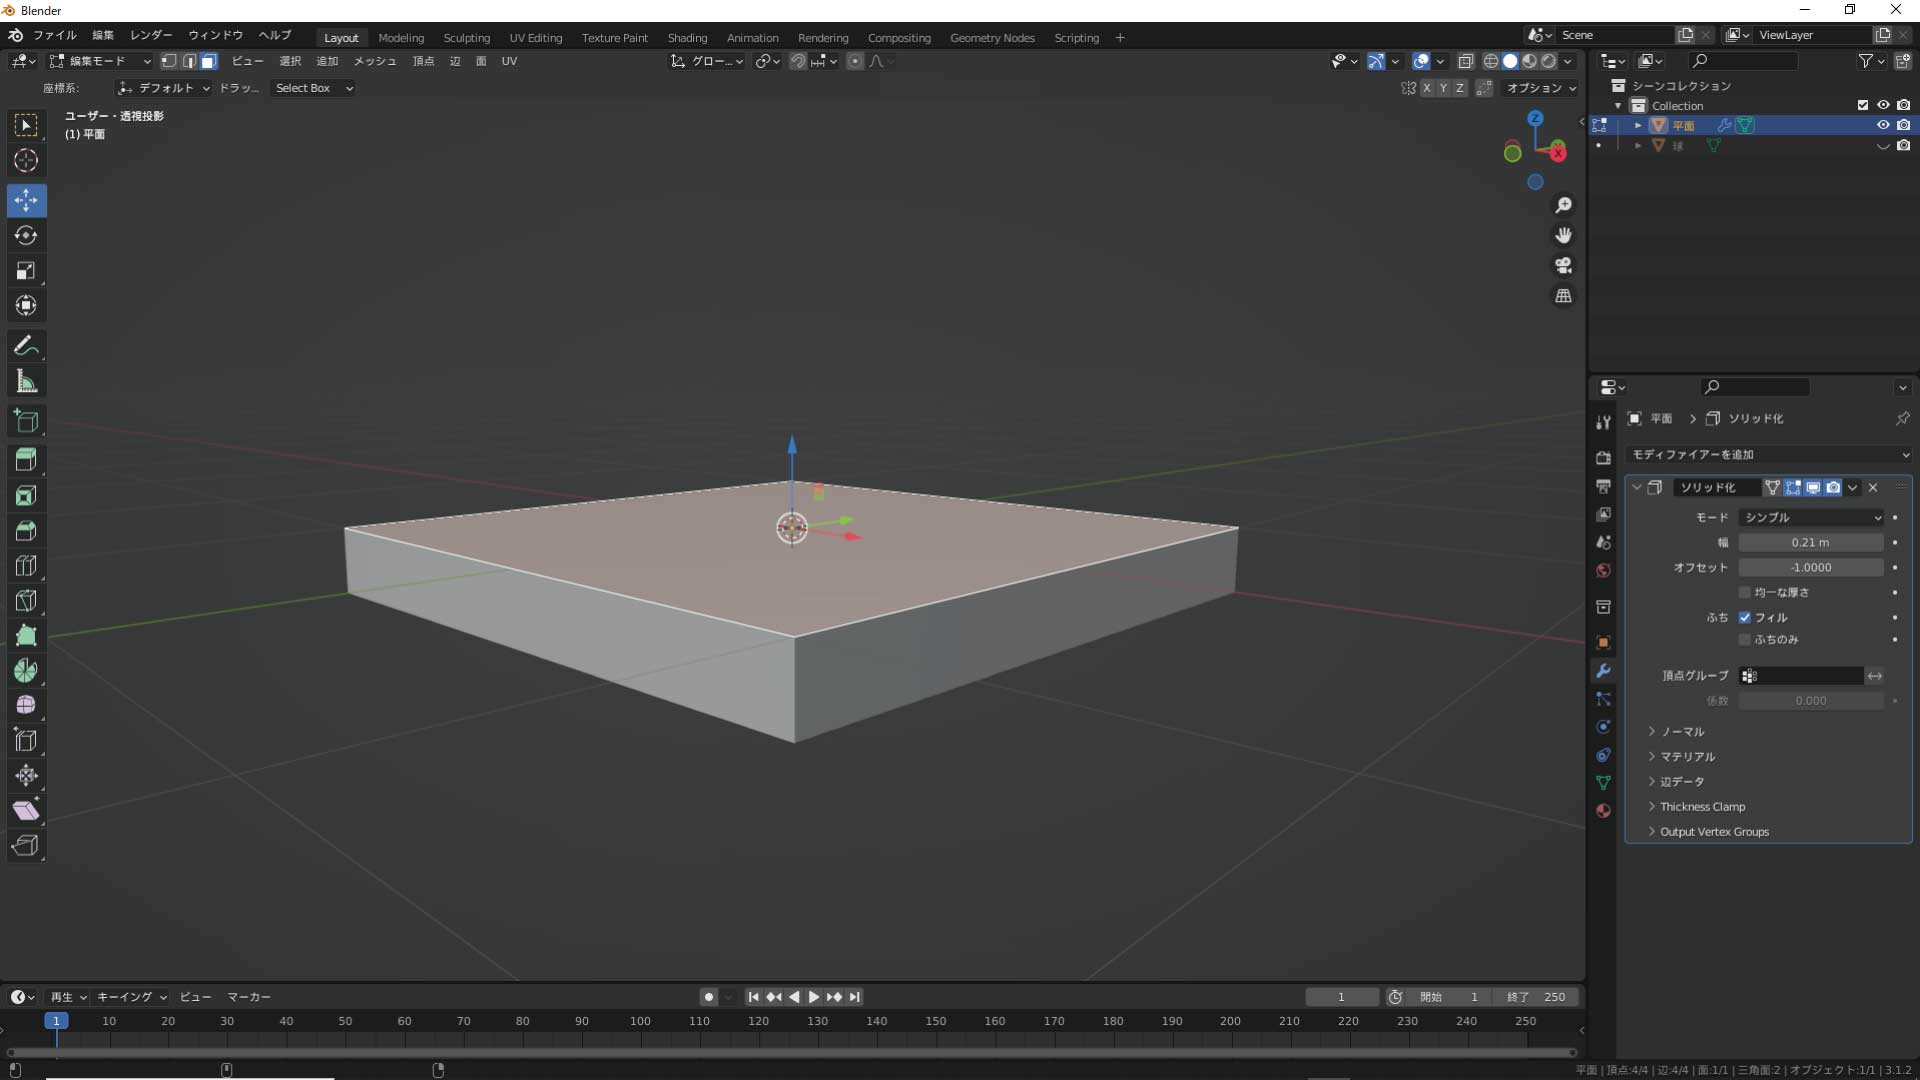Screen dimensions: 1920x1080
Task: Enable the 均一な厚さ checkbox
Action: [1745, 592]
